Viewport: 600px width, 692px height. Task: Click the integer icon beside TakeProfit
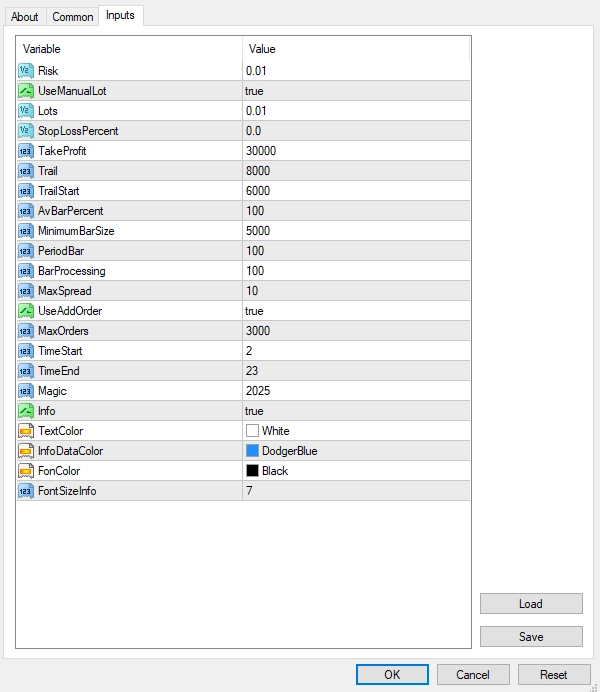tap(26, 151)
